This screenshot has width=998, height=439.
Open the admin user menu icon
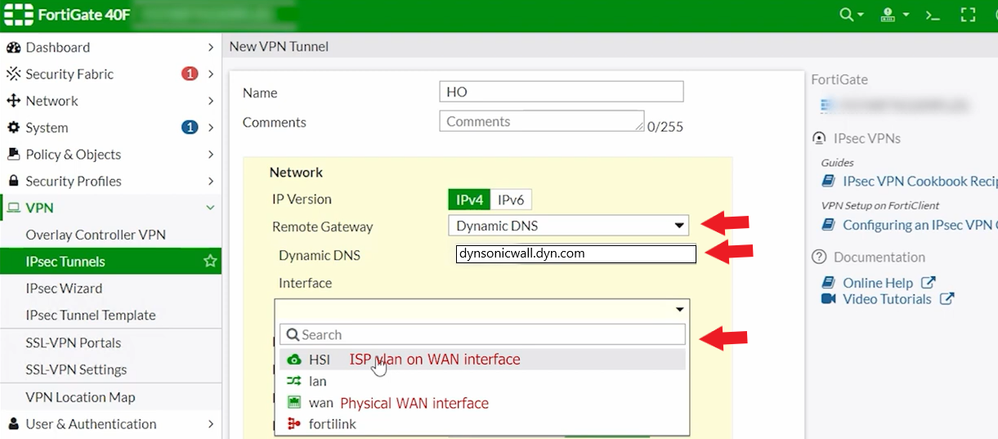tap(889, 15)
